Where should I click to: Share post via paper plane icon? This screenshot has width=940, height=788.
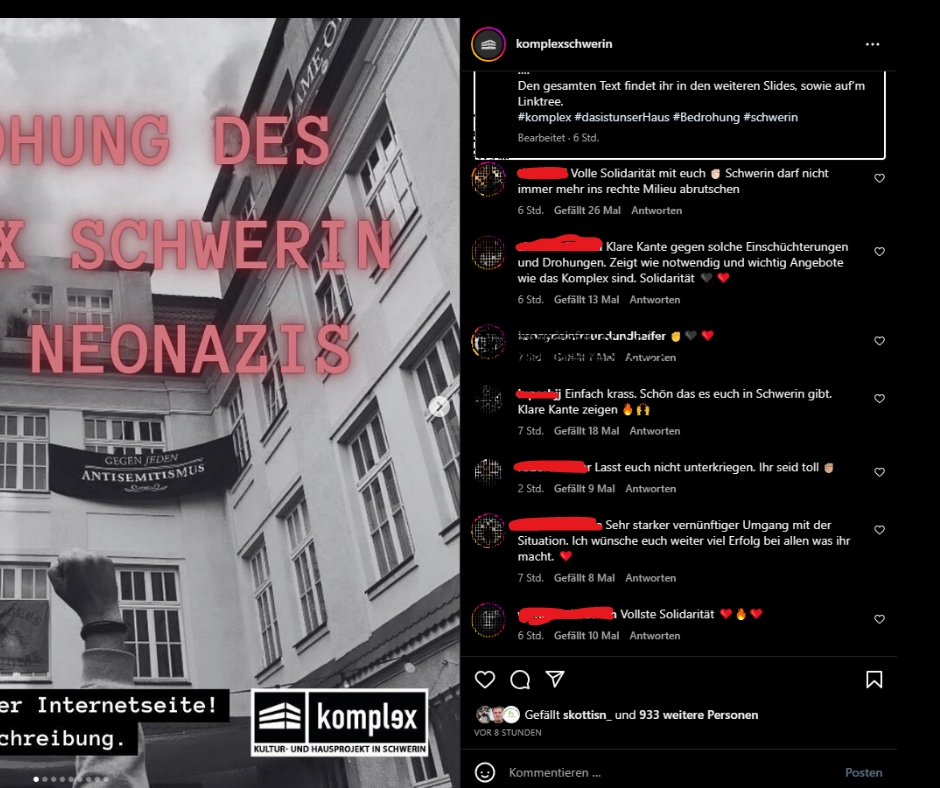click(555, 679)
